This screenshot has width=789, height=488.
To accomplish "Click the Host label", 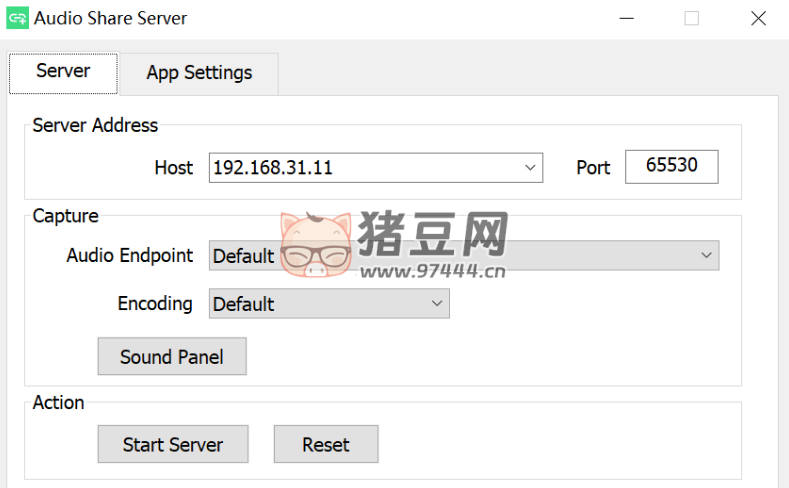I will [x=173, y=168].
